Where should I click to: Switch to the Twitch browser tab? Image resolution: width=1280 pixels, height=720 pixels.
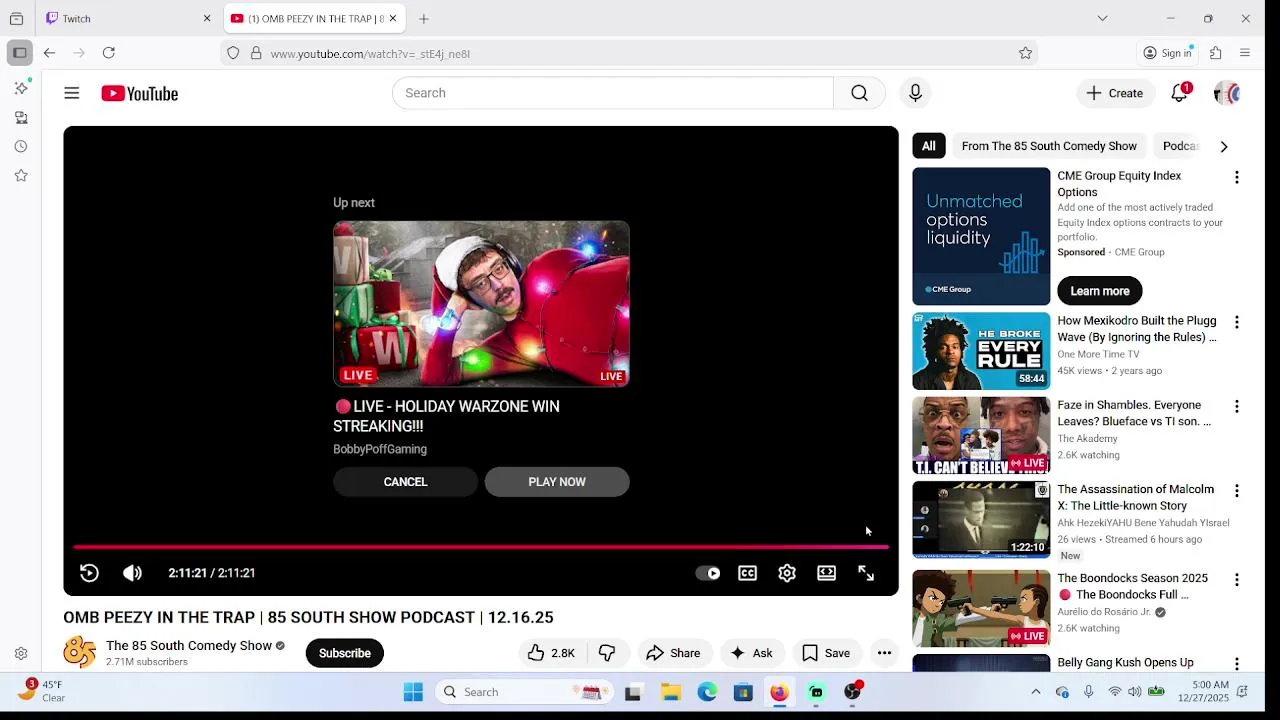[x=128, y=18]
